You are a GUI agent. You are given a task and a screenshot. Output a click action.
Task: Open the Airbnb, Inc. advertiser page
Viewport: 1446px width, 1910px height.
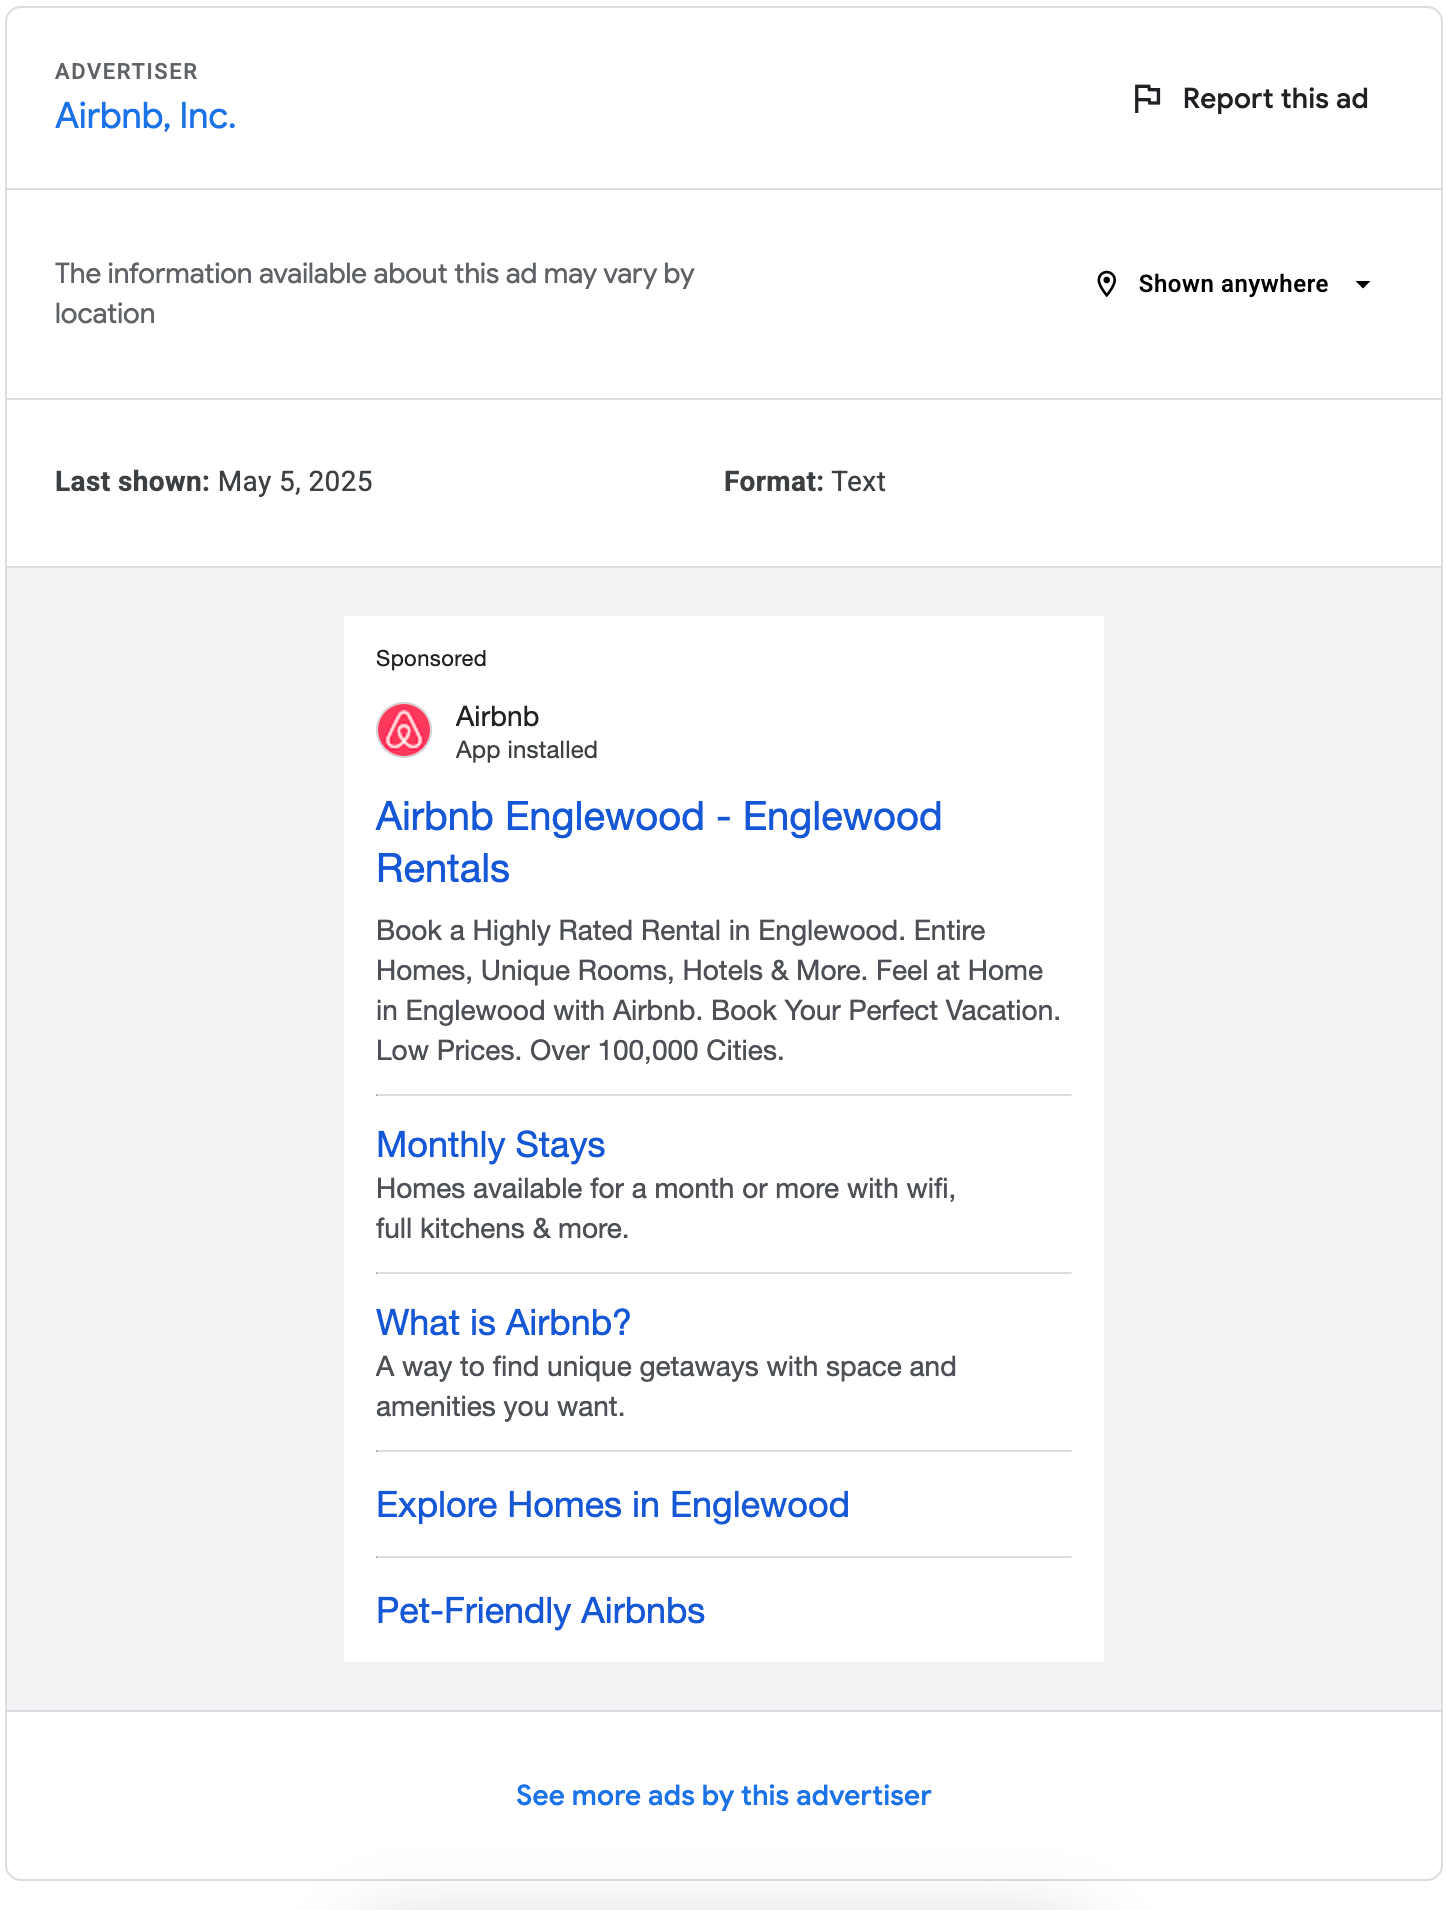[x=146, y=116]
